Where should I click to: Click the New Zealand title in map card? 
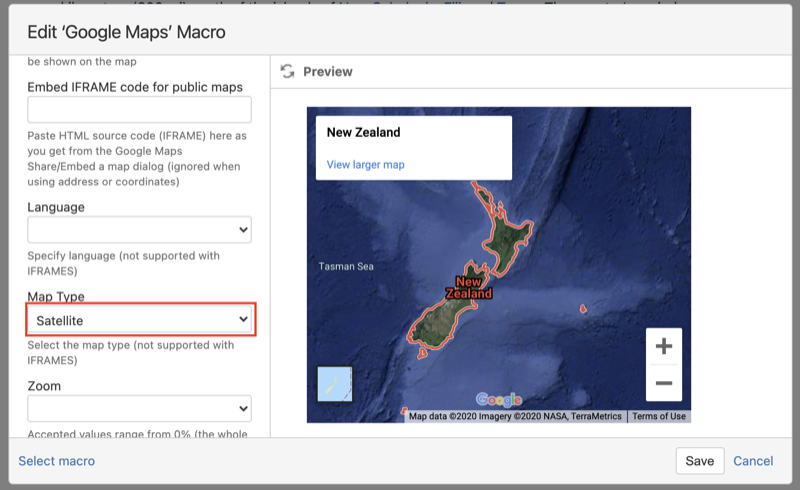(363, 132)
